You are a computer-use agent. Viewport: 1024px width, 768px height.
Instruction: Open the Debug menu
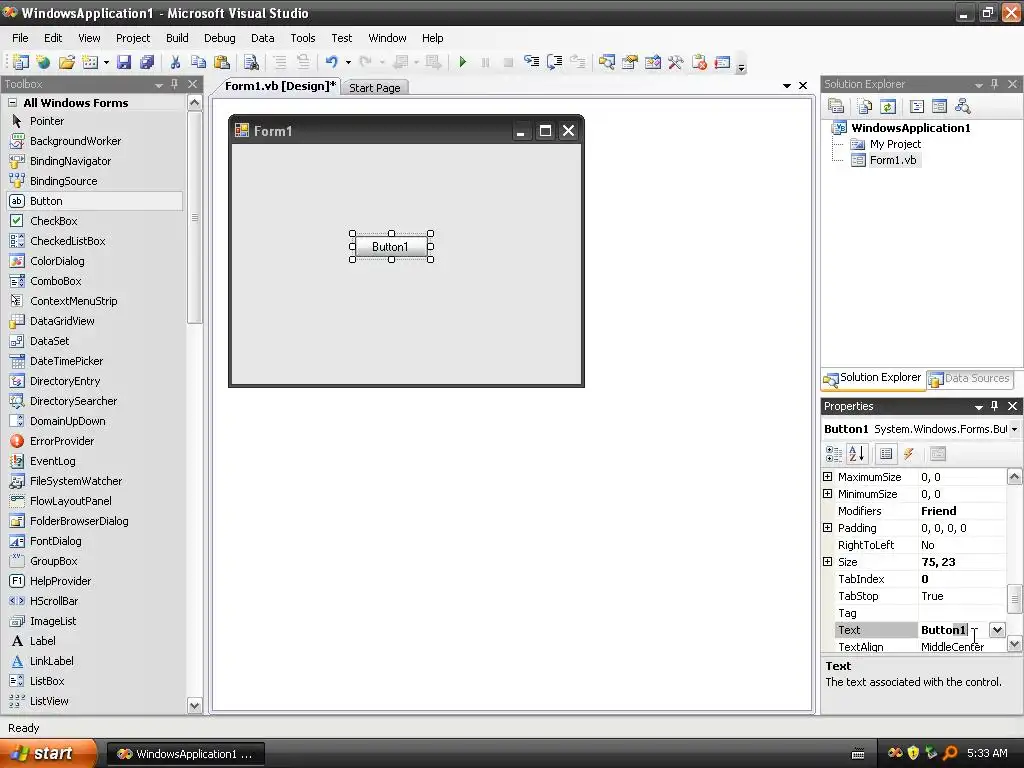pyautogui.click(x=219, y=38)
